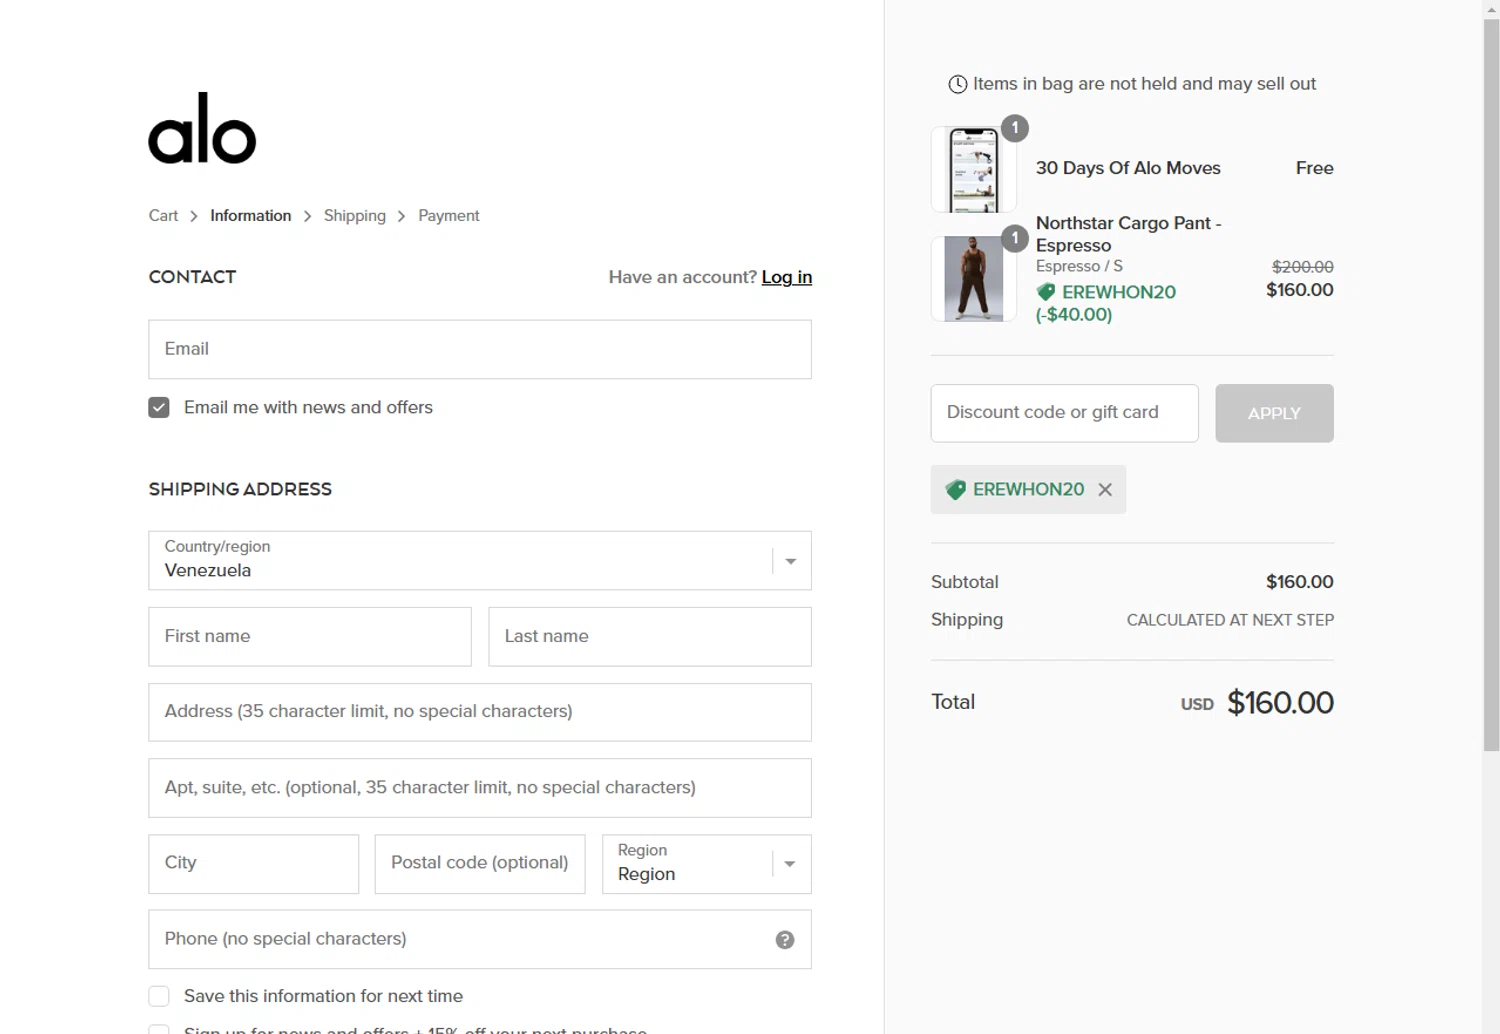Click the Log in link
This screenshot has width=1500, height=1034.
(x=786, y=278)
